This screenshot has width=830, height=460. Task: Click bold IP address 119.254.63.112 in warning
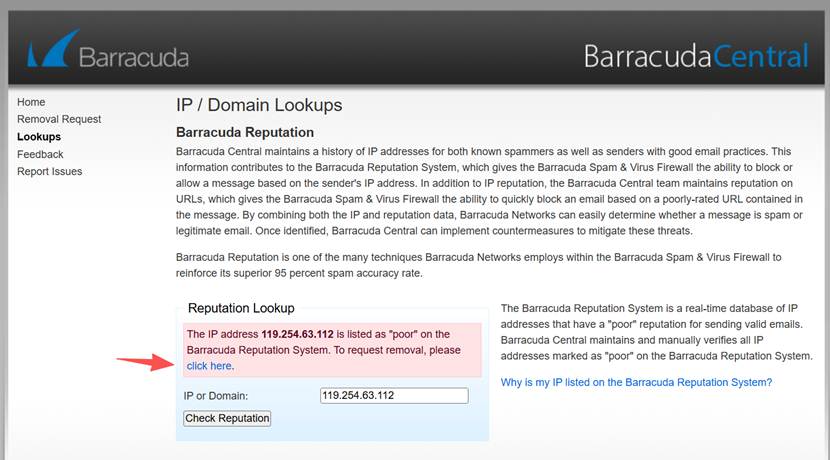pyautogui.click(x=297, y=334)
